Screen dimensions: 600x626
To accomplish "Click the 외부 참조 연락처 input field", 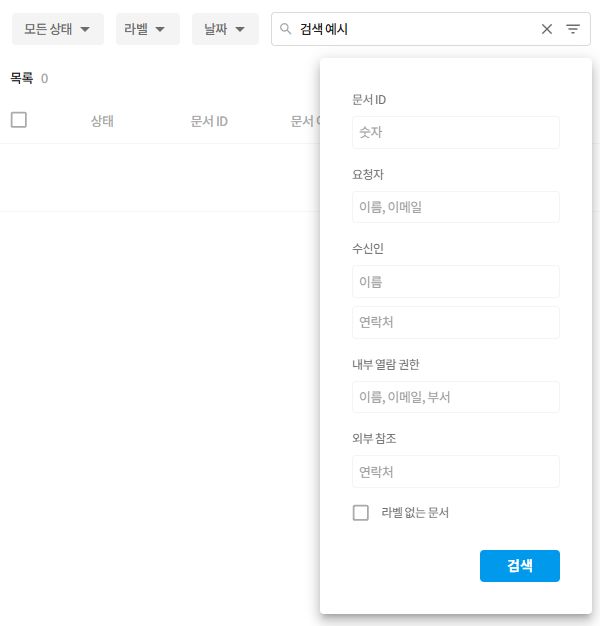I will [x=455, y=471].
